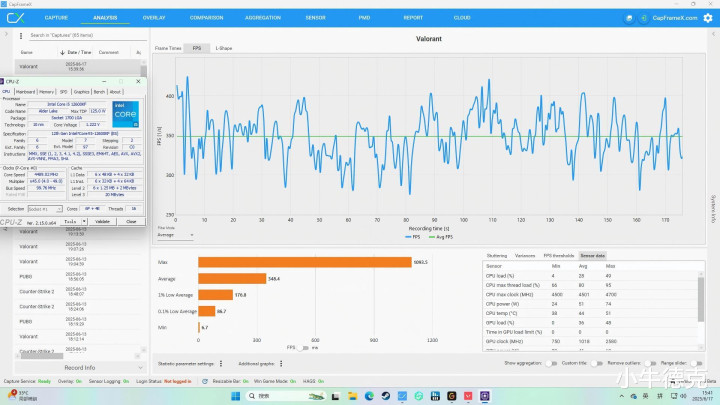Open the CapFrameX.com link
Image resolution: width=720 pixels, height=405 pixels.
click(678, 17)
